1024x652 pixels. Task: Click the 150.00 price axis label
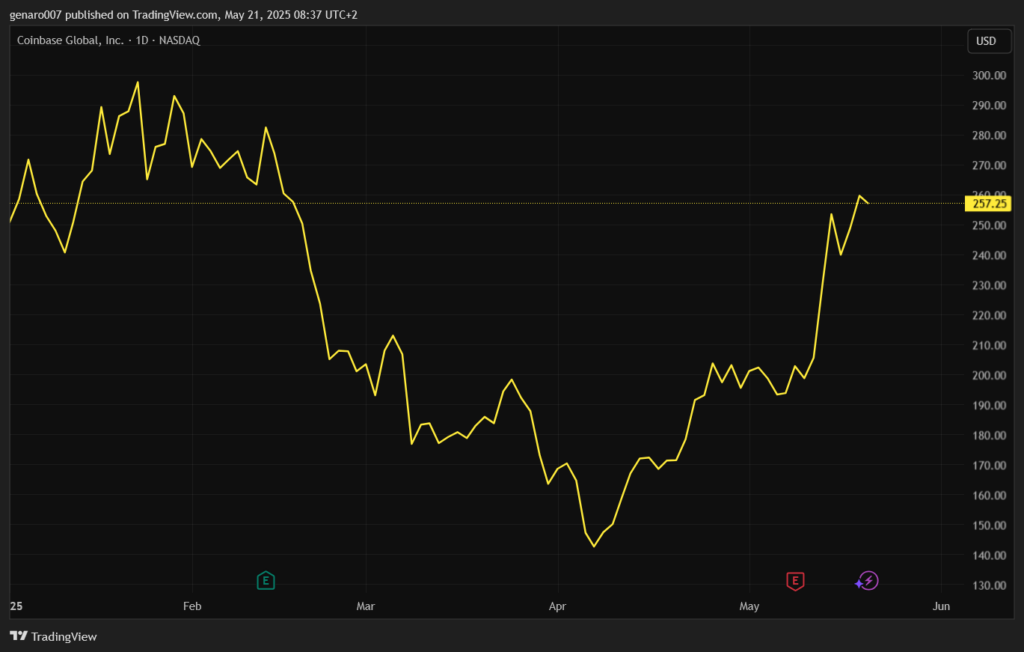[x=987, y=525]
